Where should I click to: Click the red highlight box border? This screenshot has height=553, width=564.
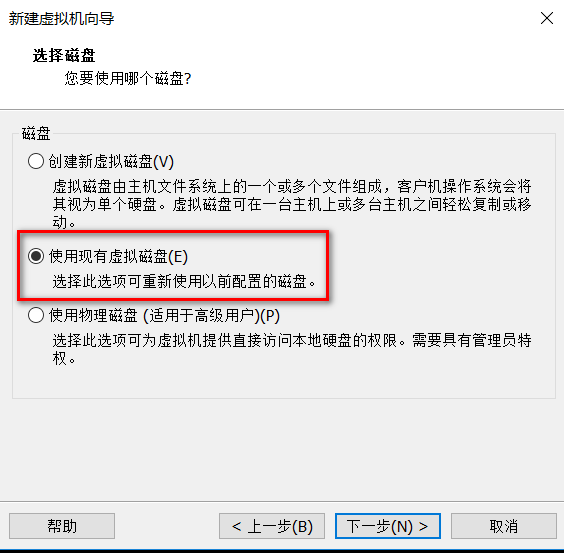(x=173, y=232)
